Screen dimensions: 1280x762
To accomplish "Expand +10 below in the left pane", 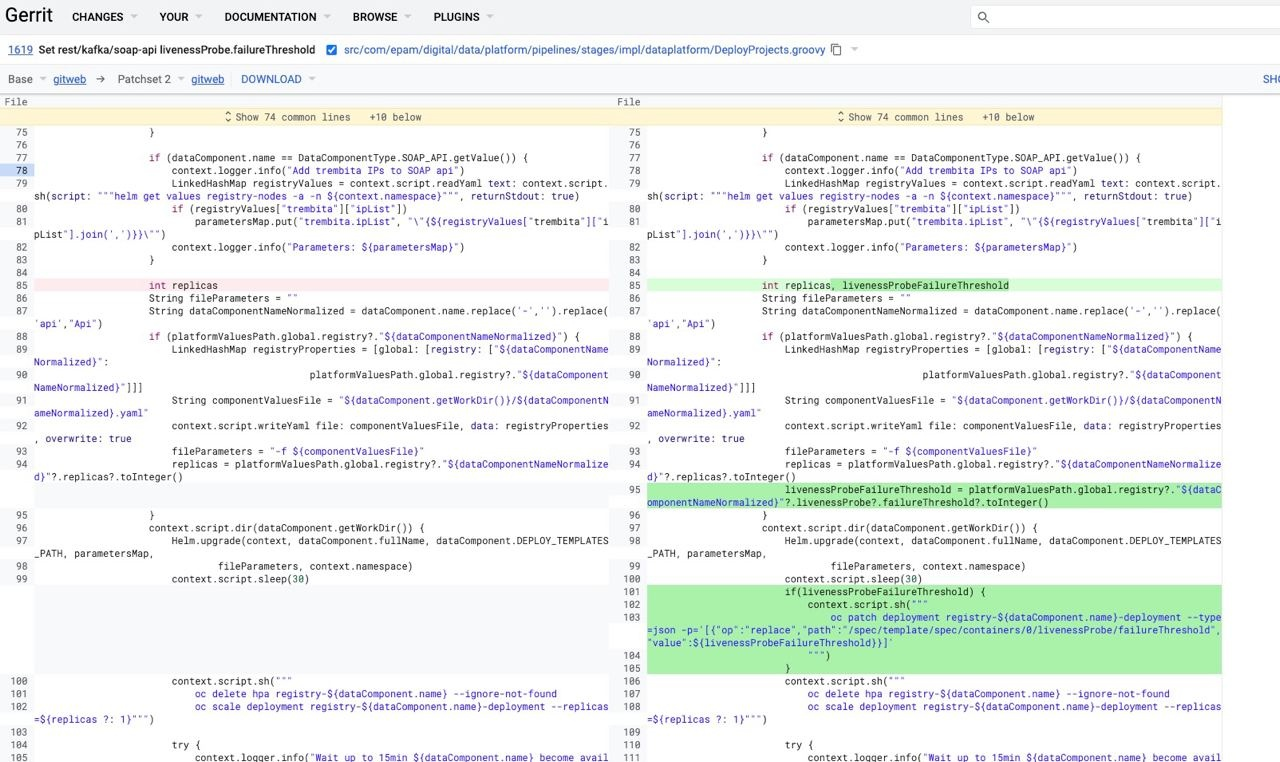I will point(395,117).
